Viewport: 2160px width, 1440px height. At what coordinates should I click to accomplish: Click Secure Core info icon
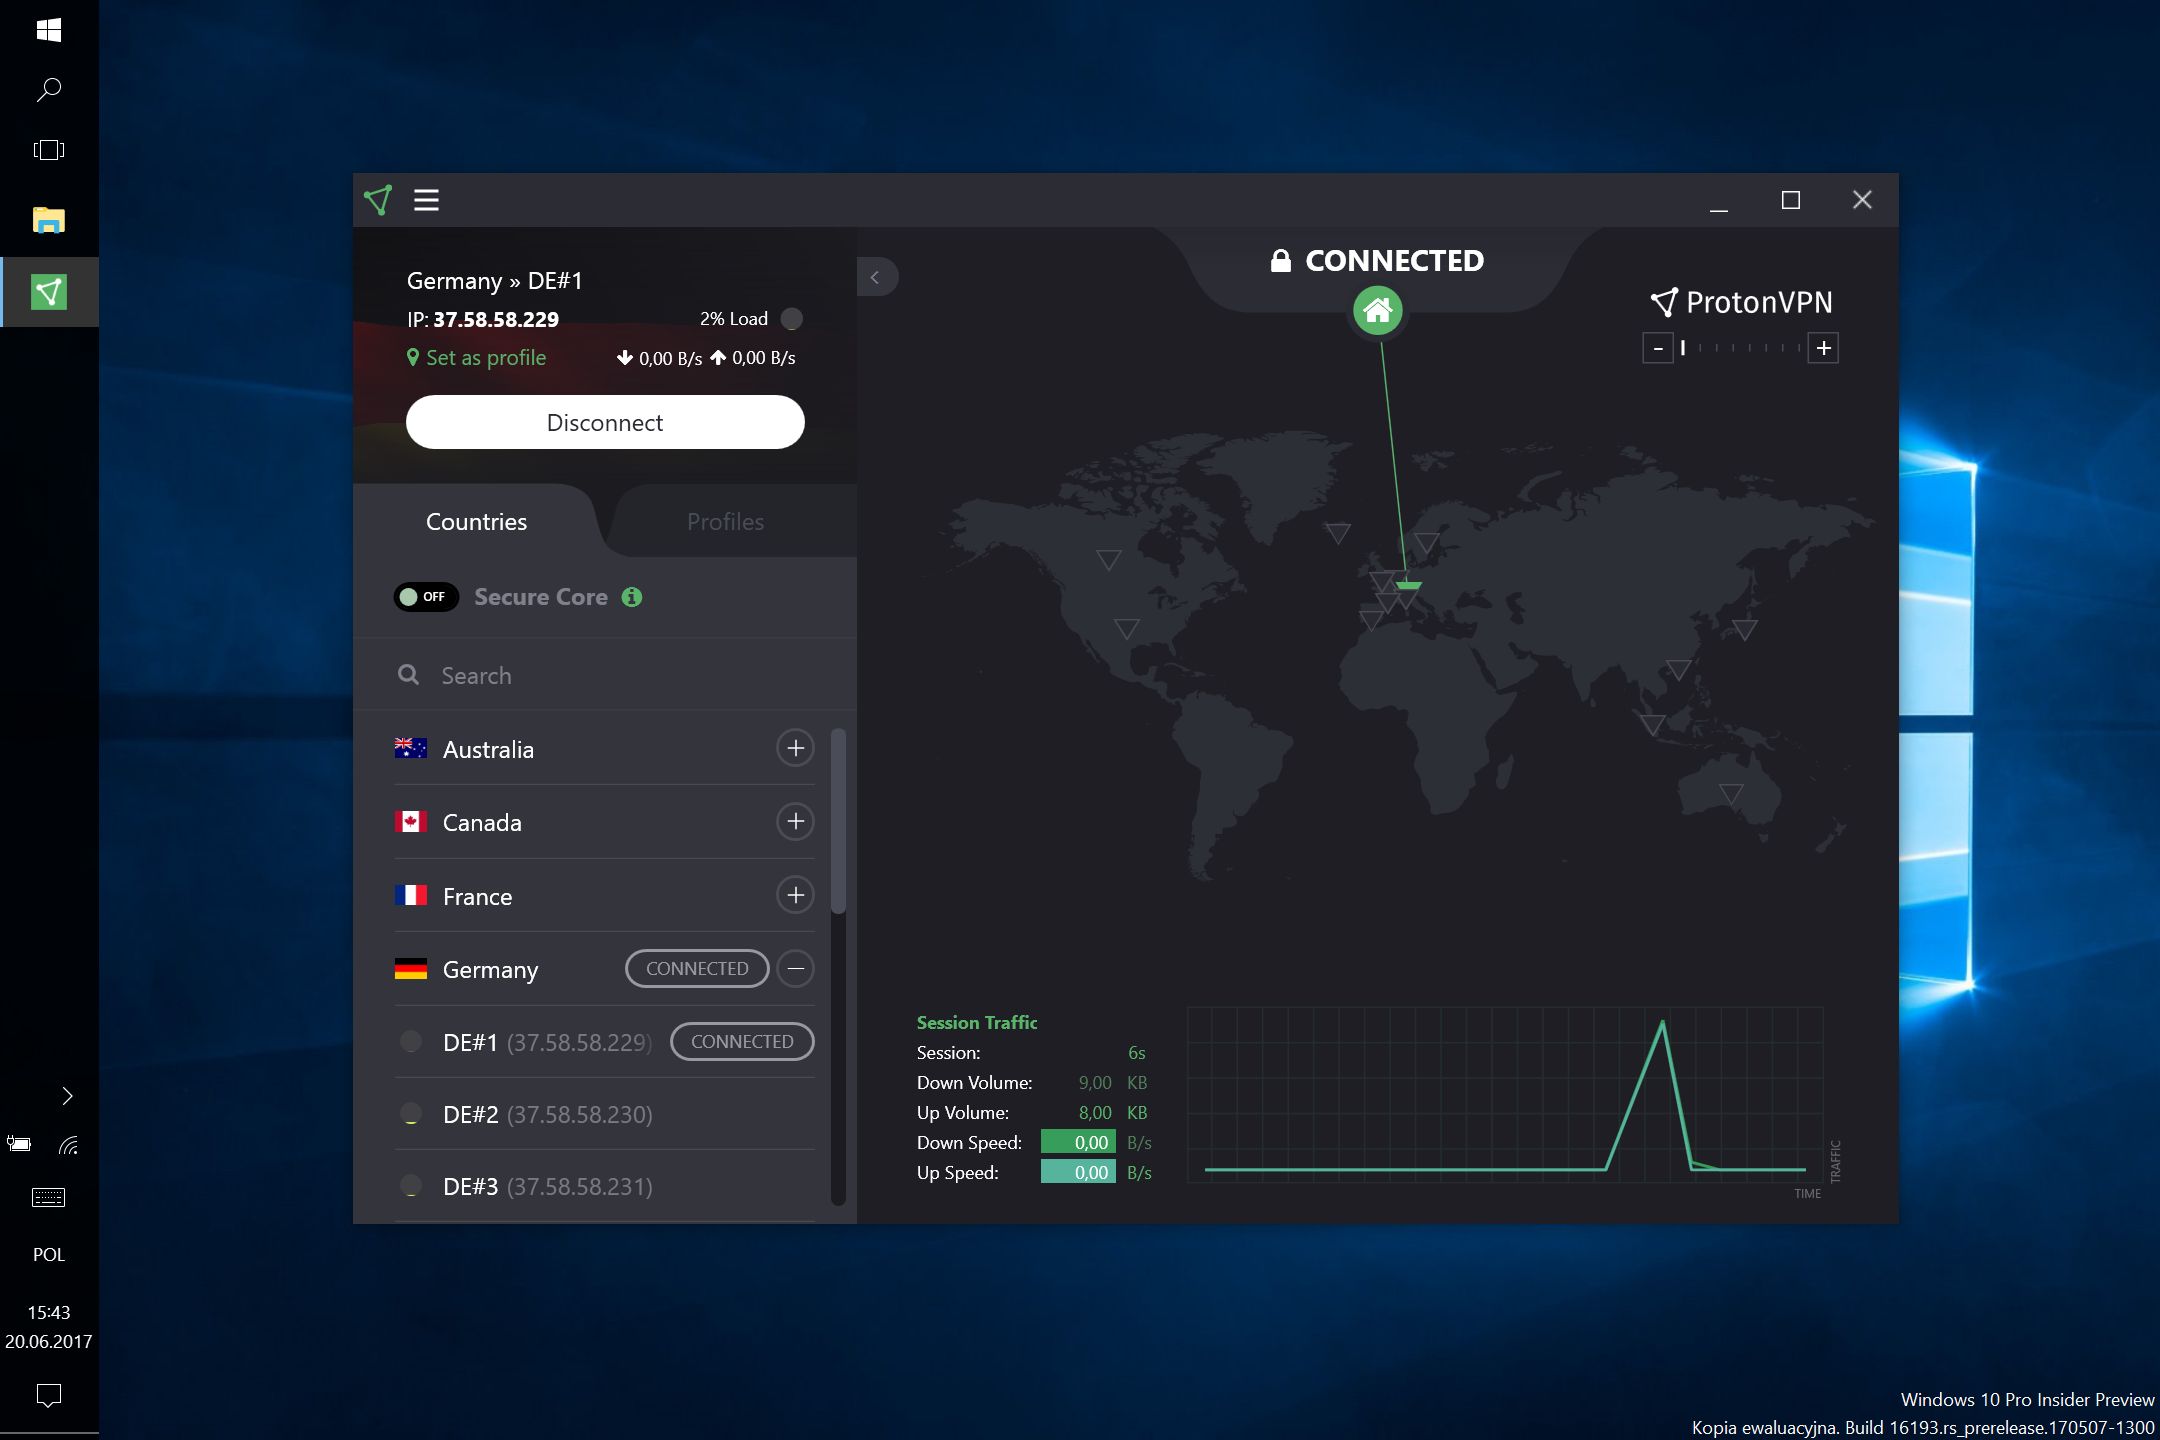(x=632, y=597)
